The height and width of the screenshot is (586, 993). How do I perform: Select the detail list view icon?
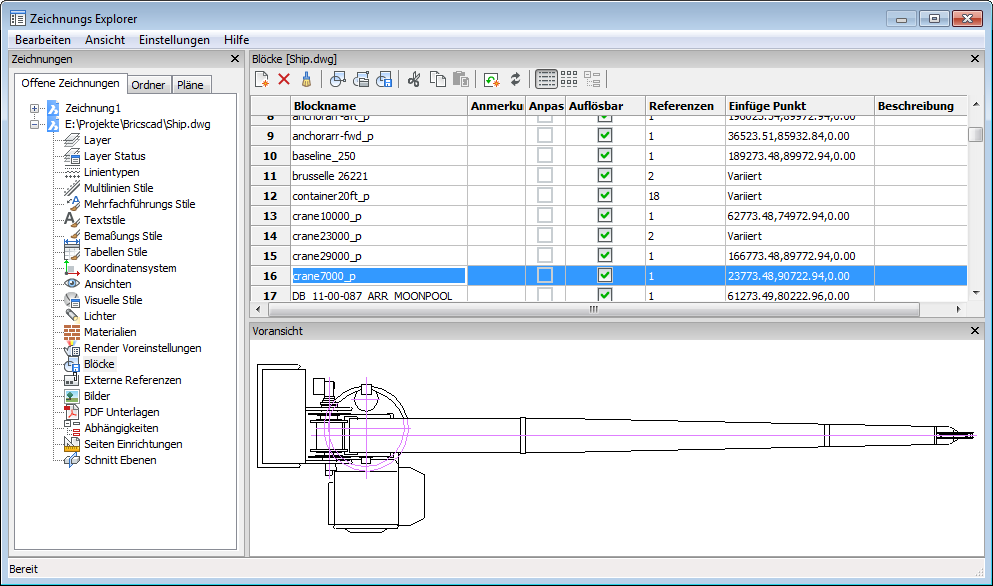546,79
